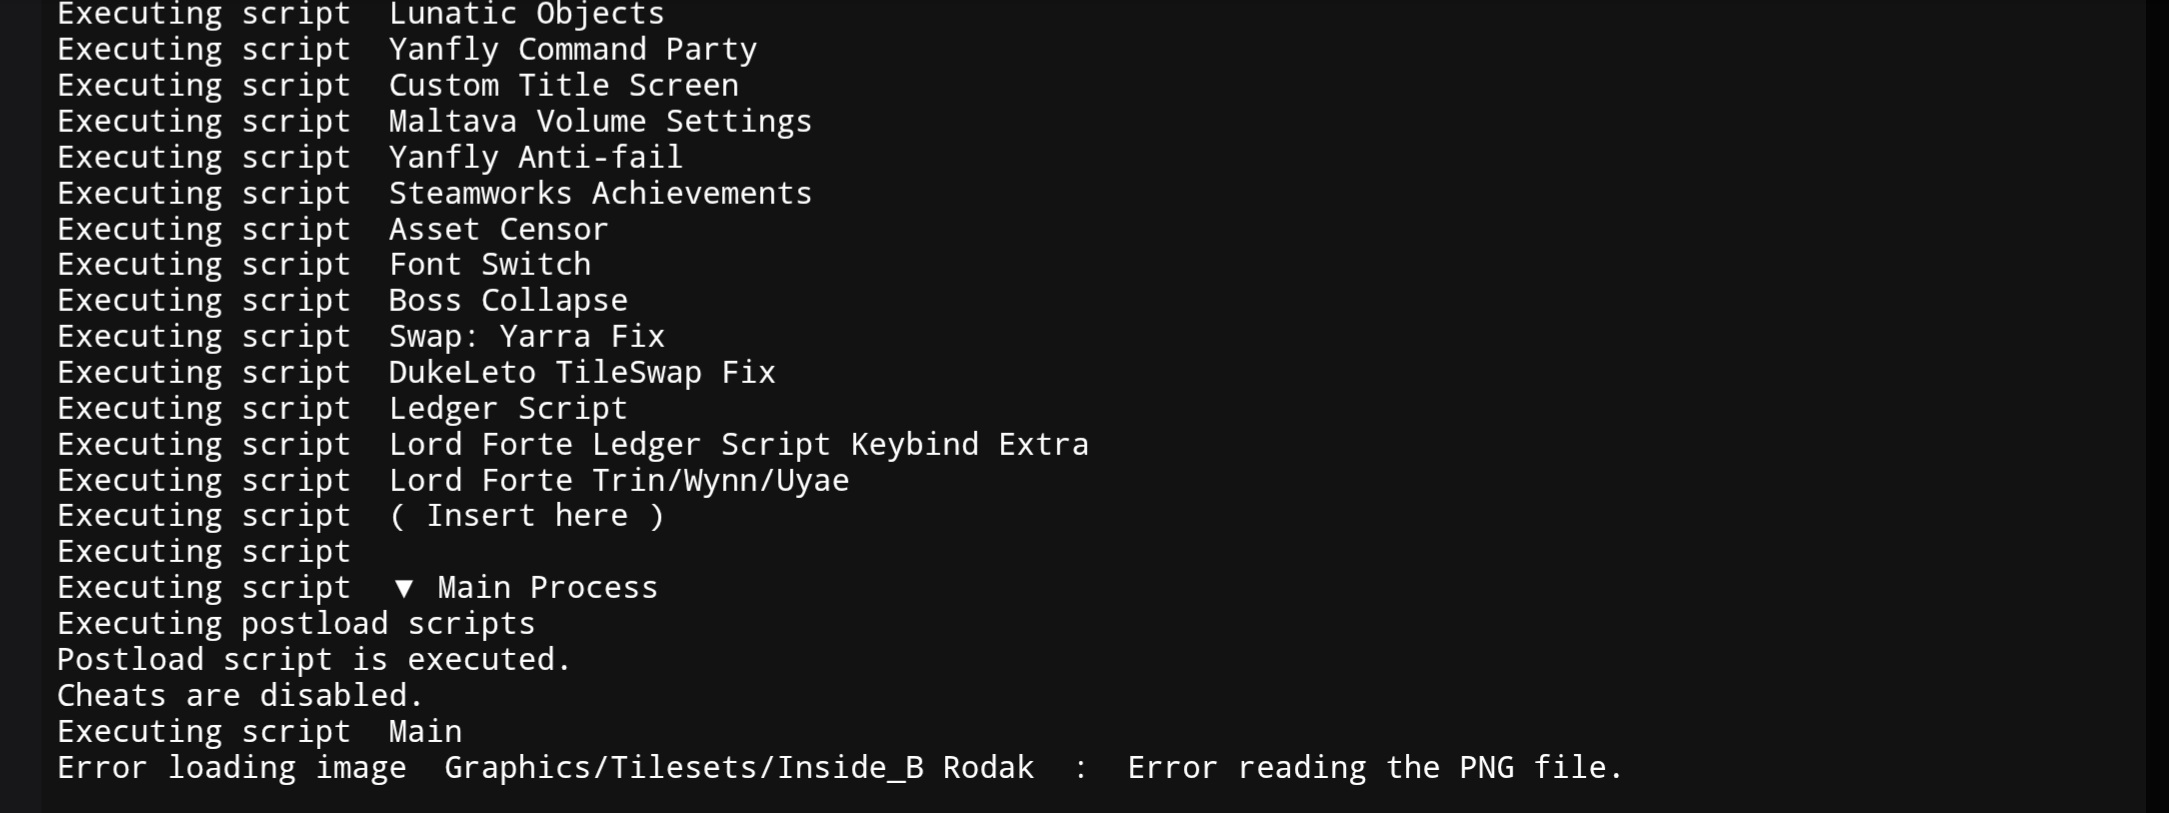Click the "Swap: Yarra Fix" entry
The width and height of the screenshot is (2169, 813).
526,337
